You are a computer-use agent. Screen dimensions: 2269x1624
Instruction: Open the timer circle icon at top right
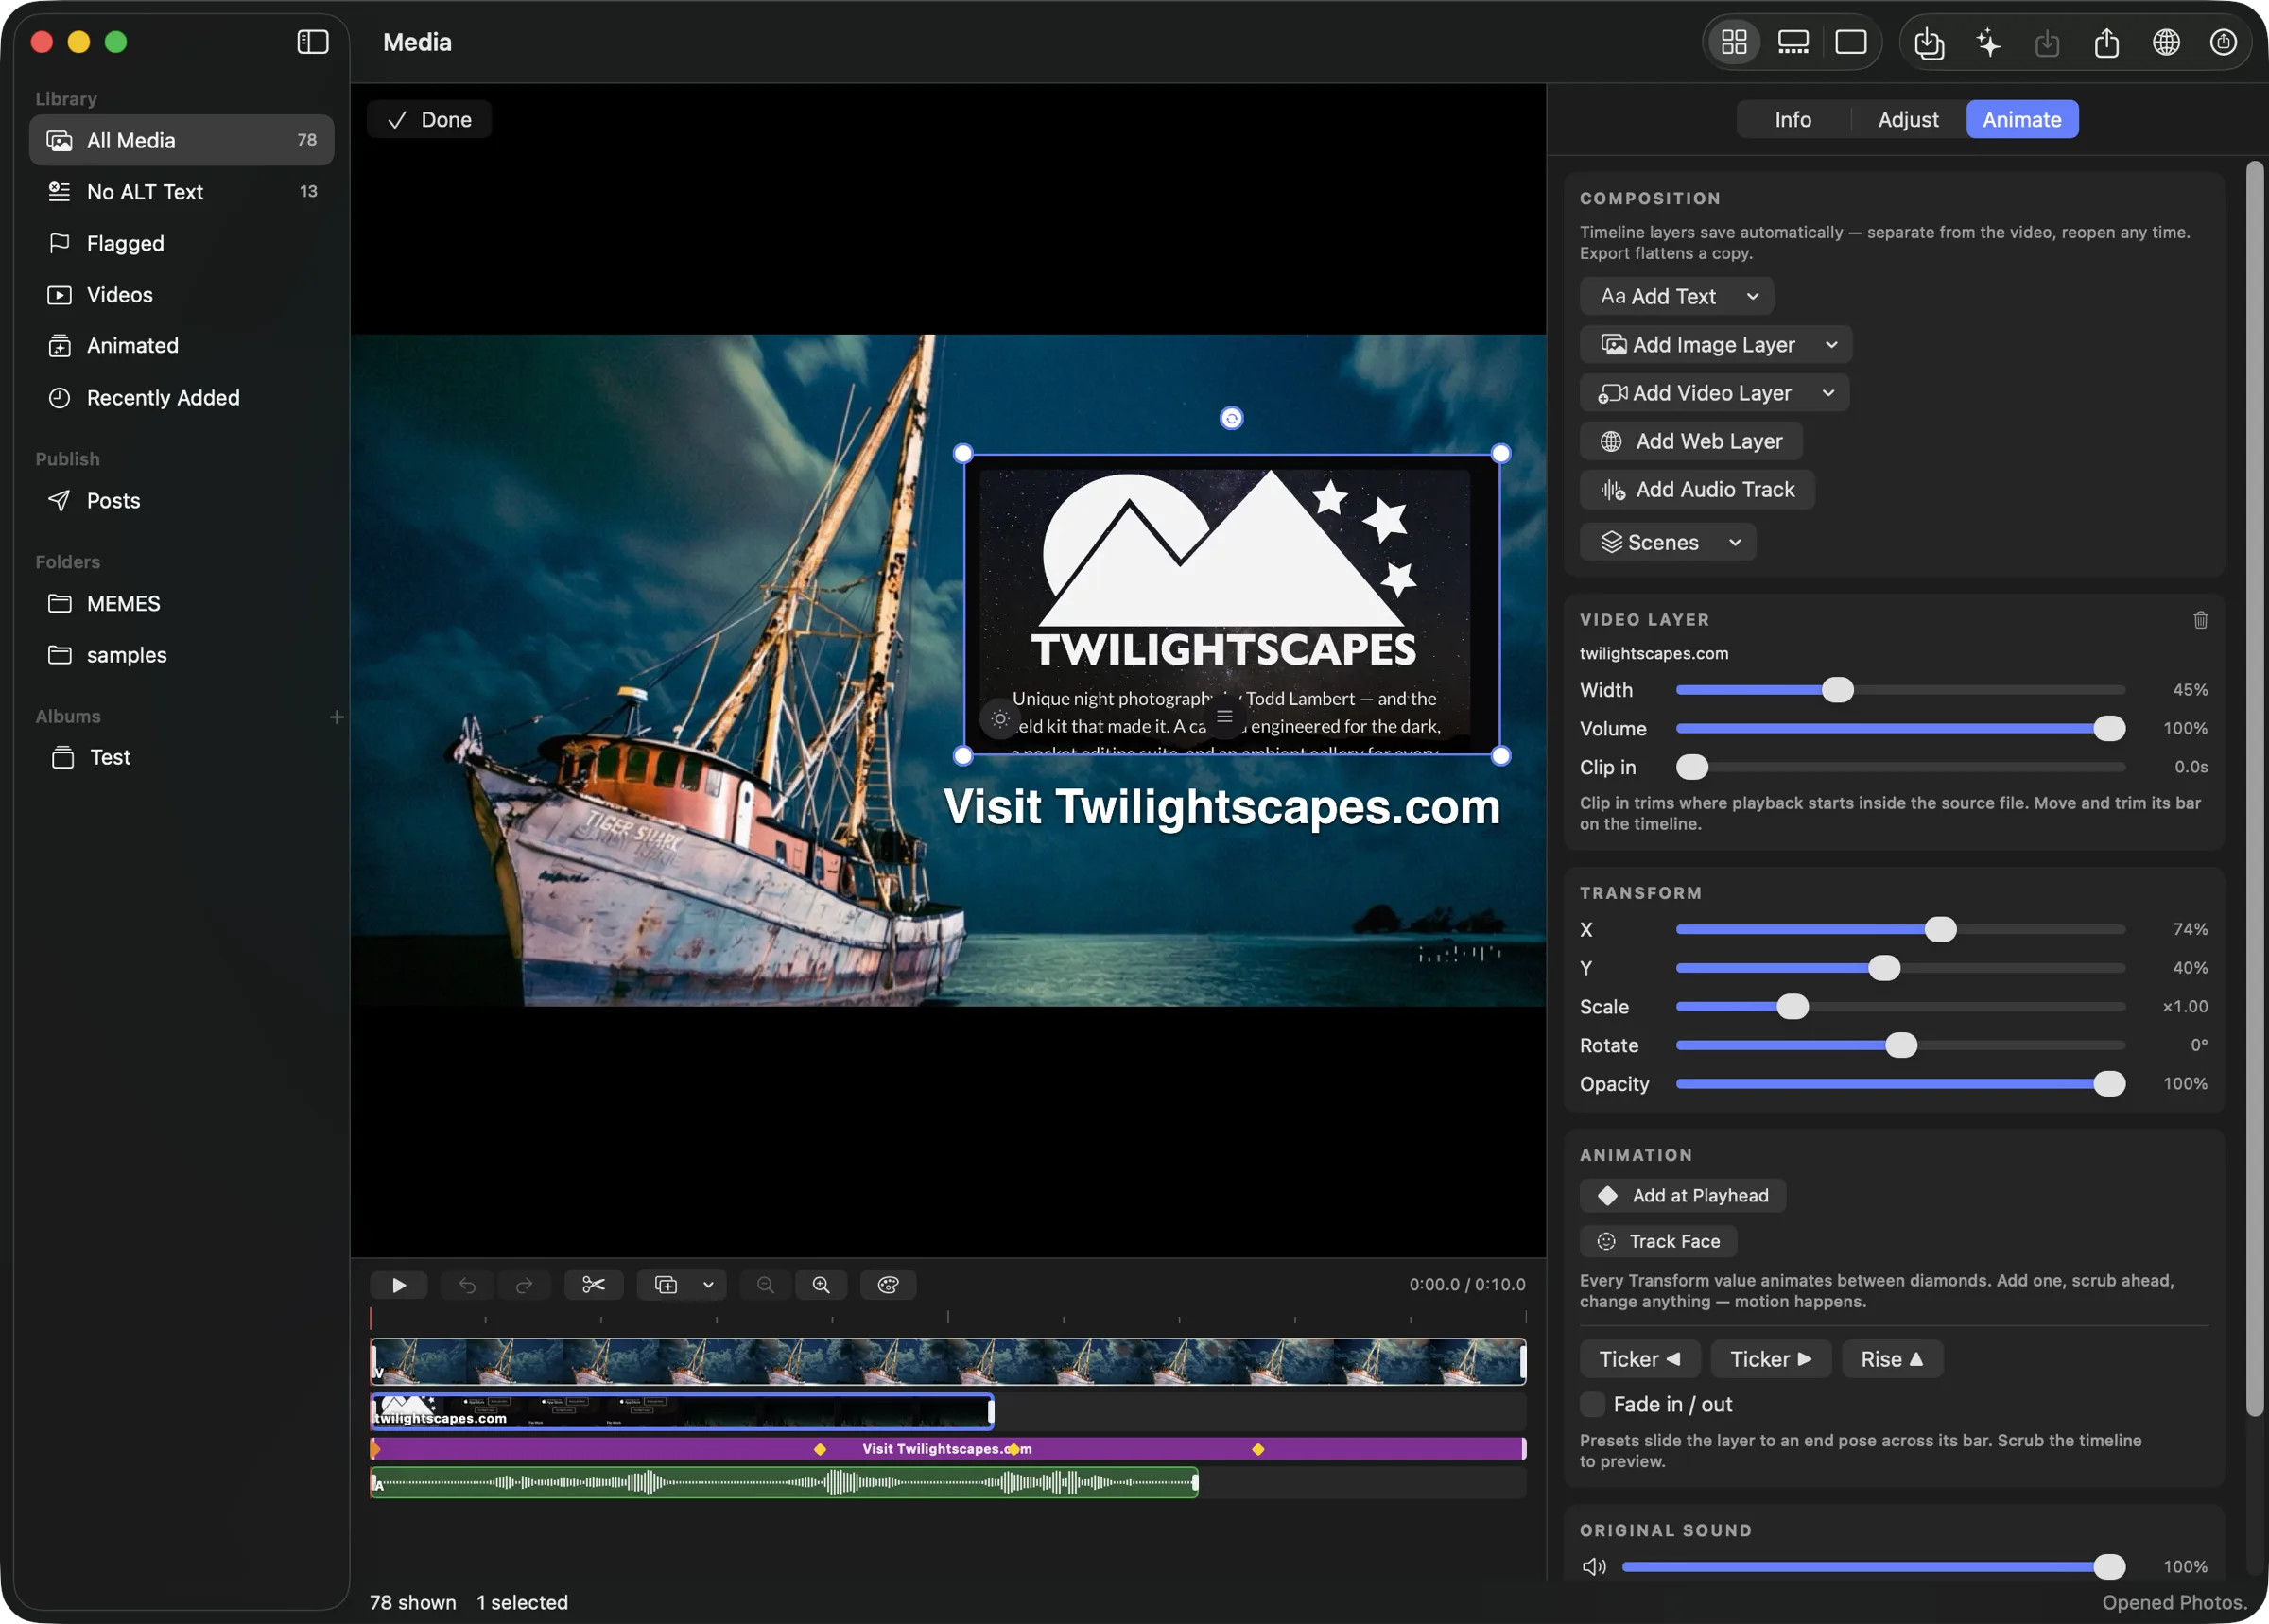coord(2224,43)
